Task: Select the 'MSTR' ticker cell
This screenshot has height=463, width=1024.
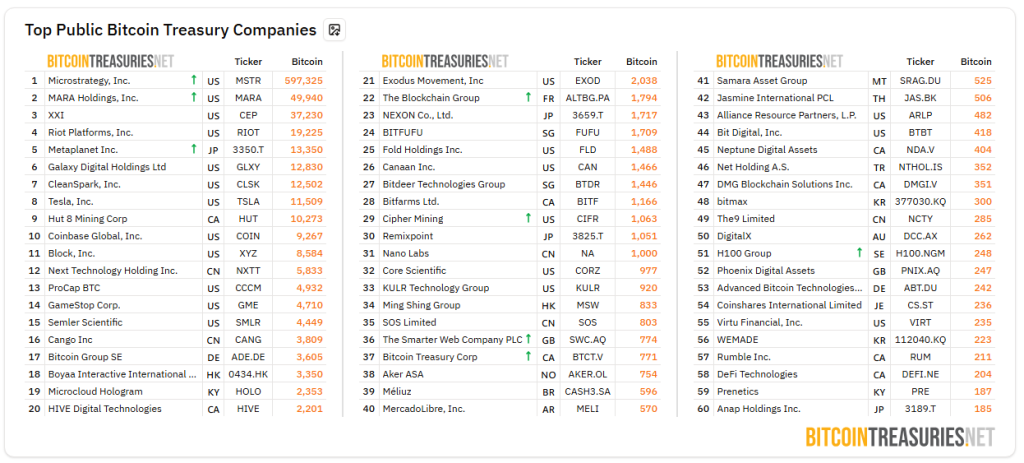Action: [248, 81]
